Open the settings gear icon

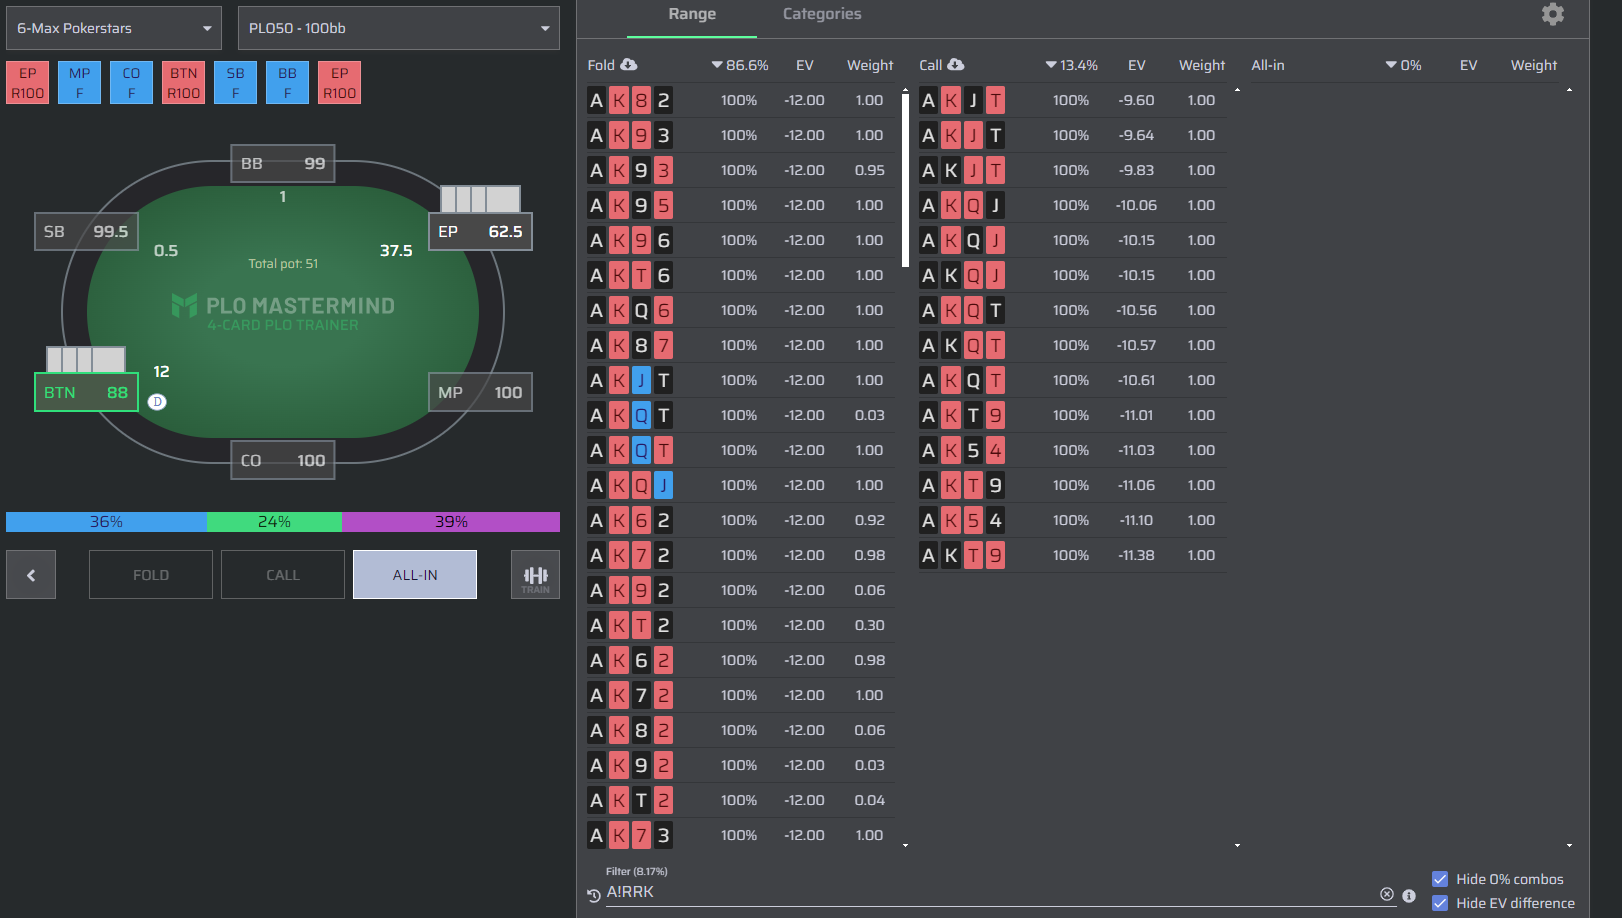point(1552,14)
